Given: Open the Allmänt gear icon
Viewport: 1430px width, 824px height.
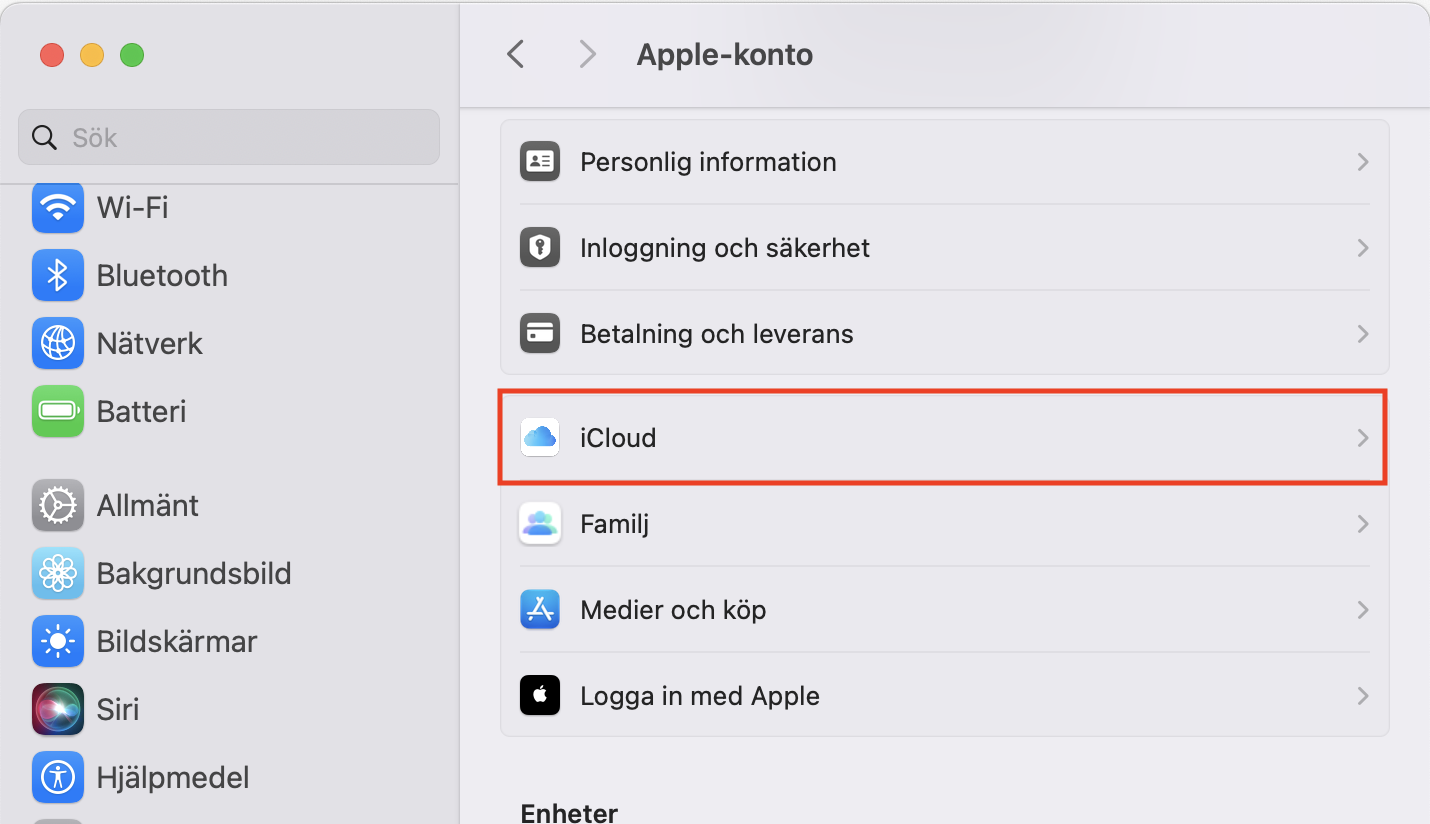Looking at the screenshot, I should (x=58, y=505).
